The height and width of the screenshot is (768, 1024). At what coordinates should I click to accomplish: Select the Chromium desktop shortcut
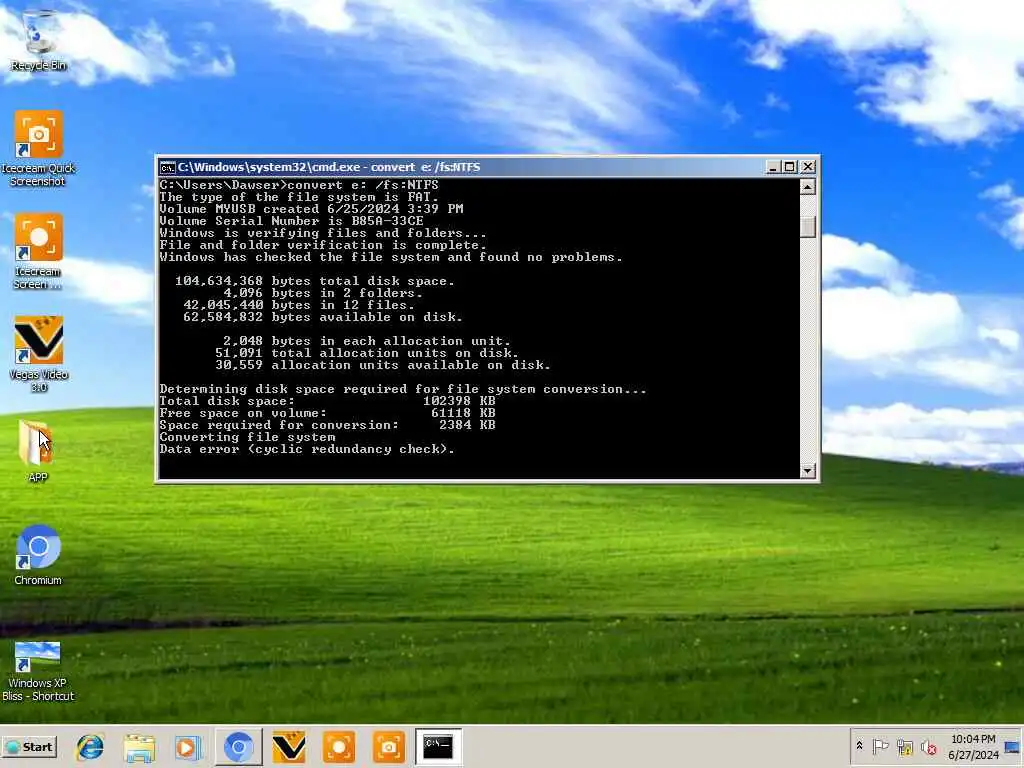(38, 555)
